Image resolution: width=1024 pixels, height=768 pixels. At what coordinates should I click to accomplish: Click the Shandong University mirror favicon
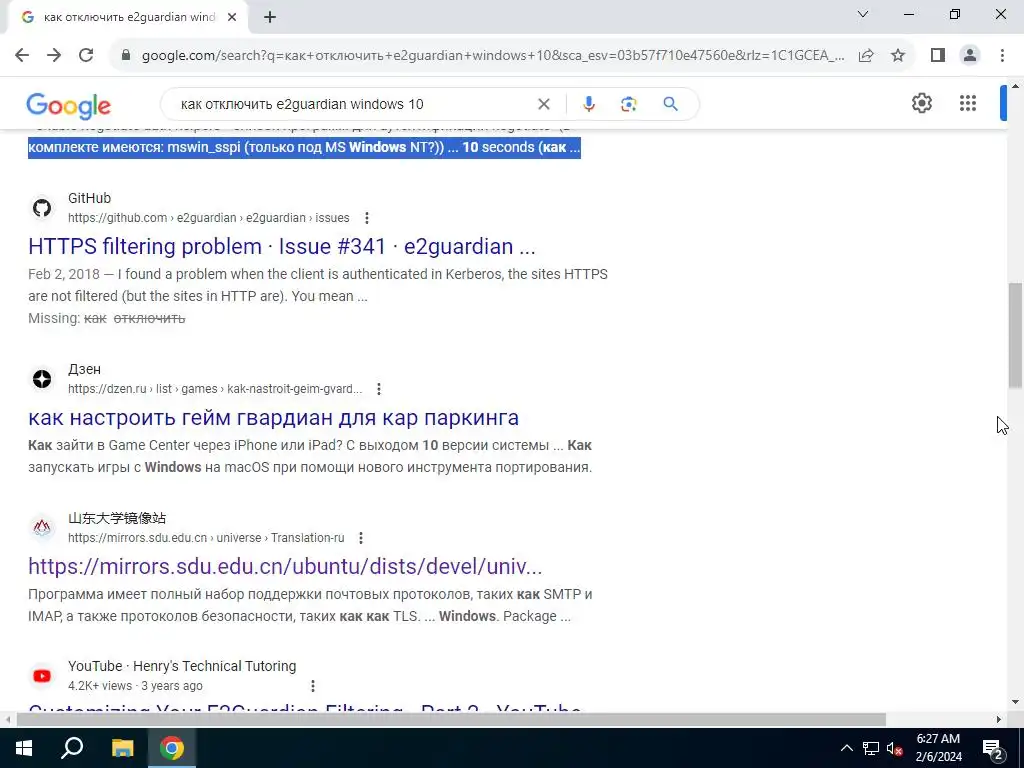coord(42,527)
